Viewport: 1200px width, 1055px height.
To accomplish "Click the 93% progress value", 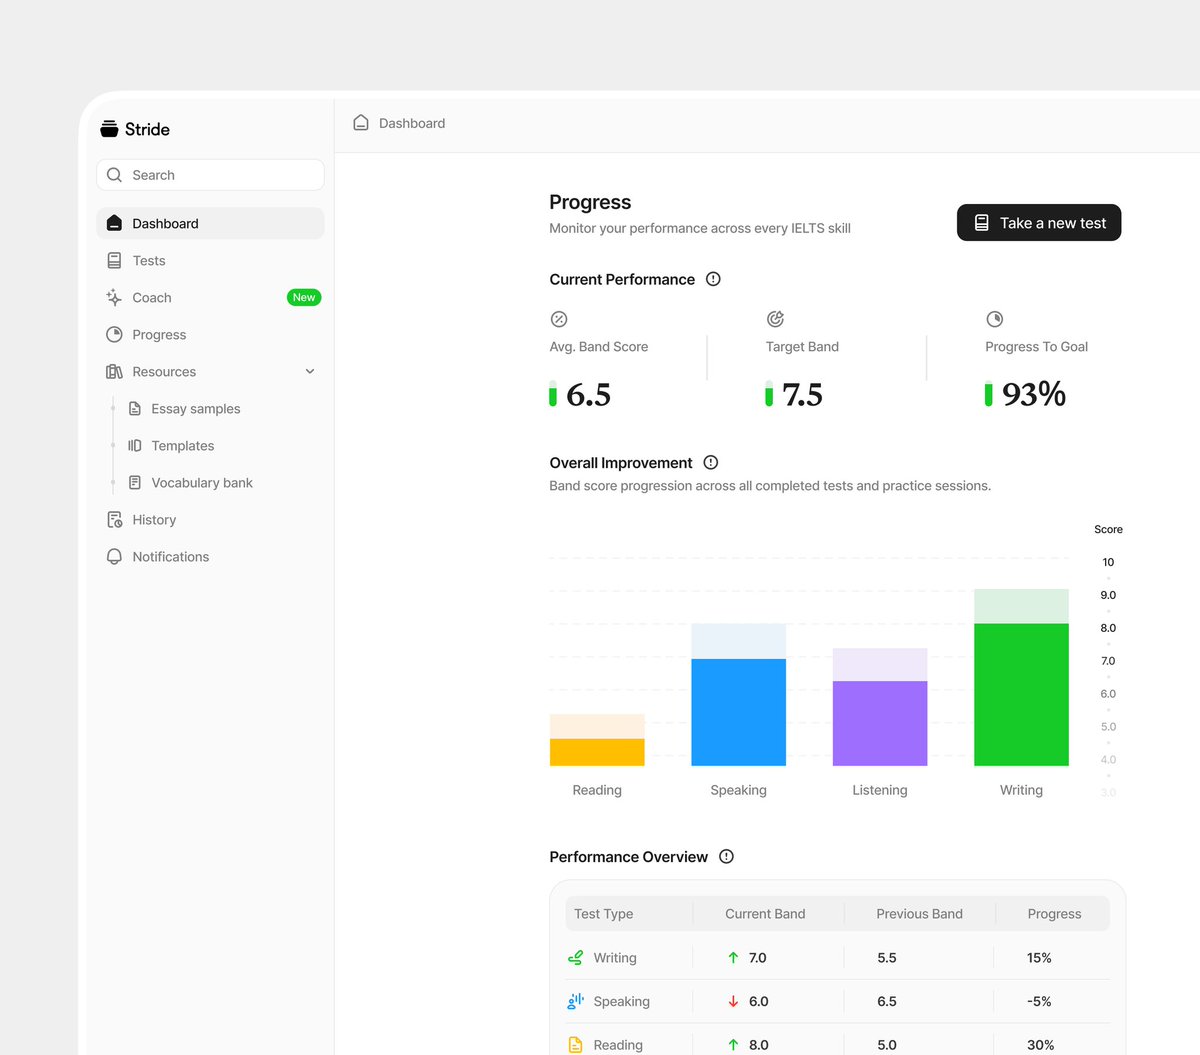I will tap(1034, 395).
